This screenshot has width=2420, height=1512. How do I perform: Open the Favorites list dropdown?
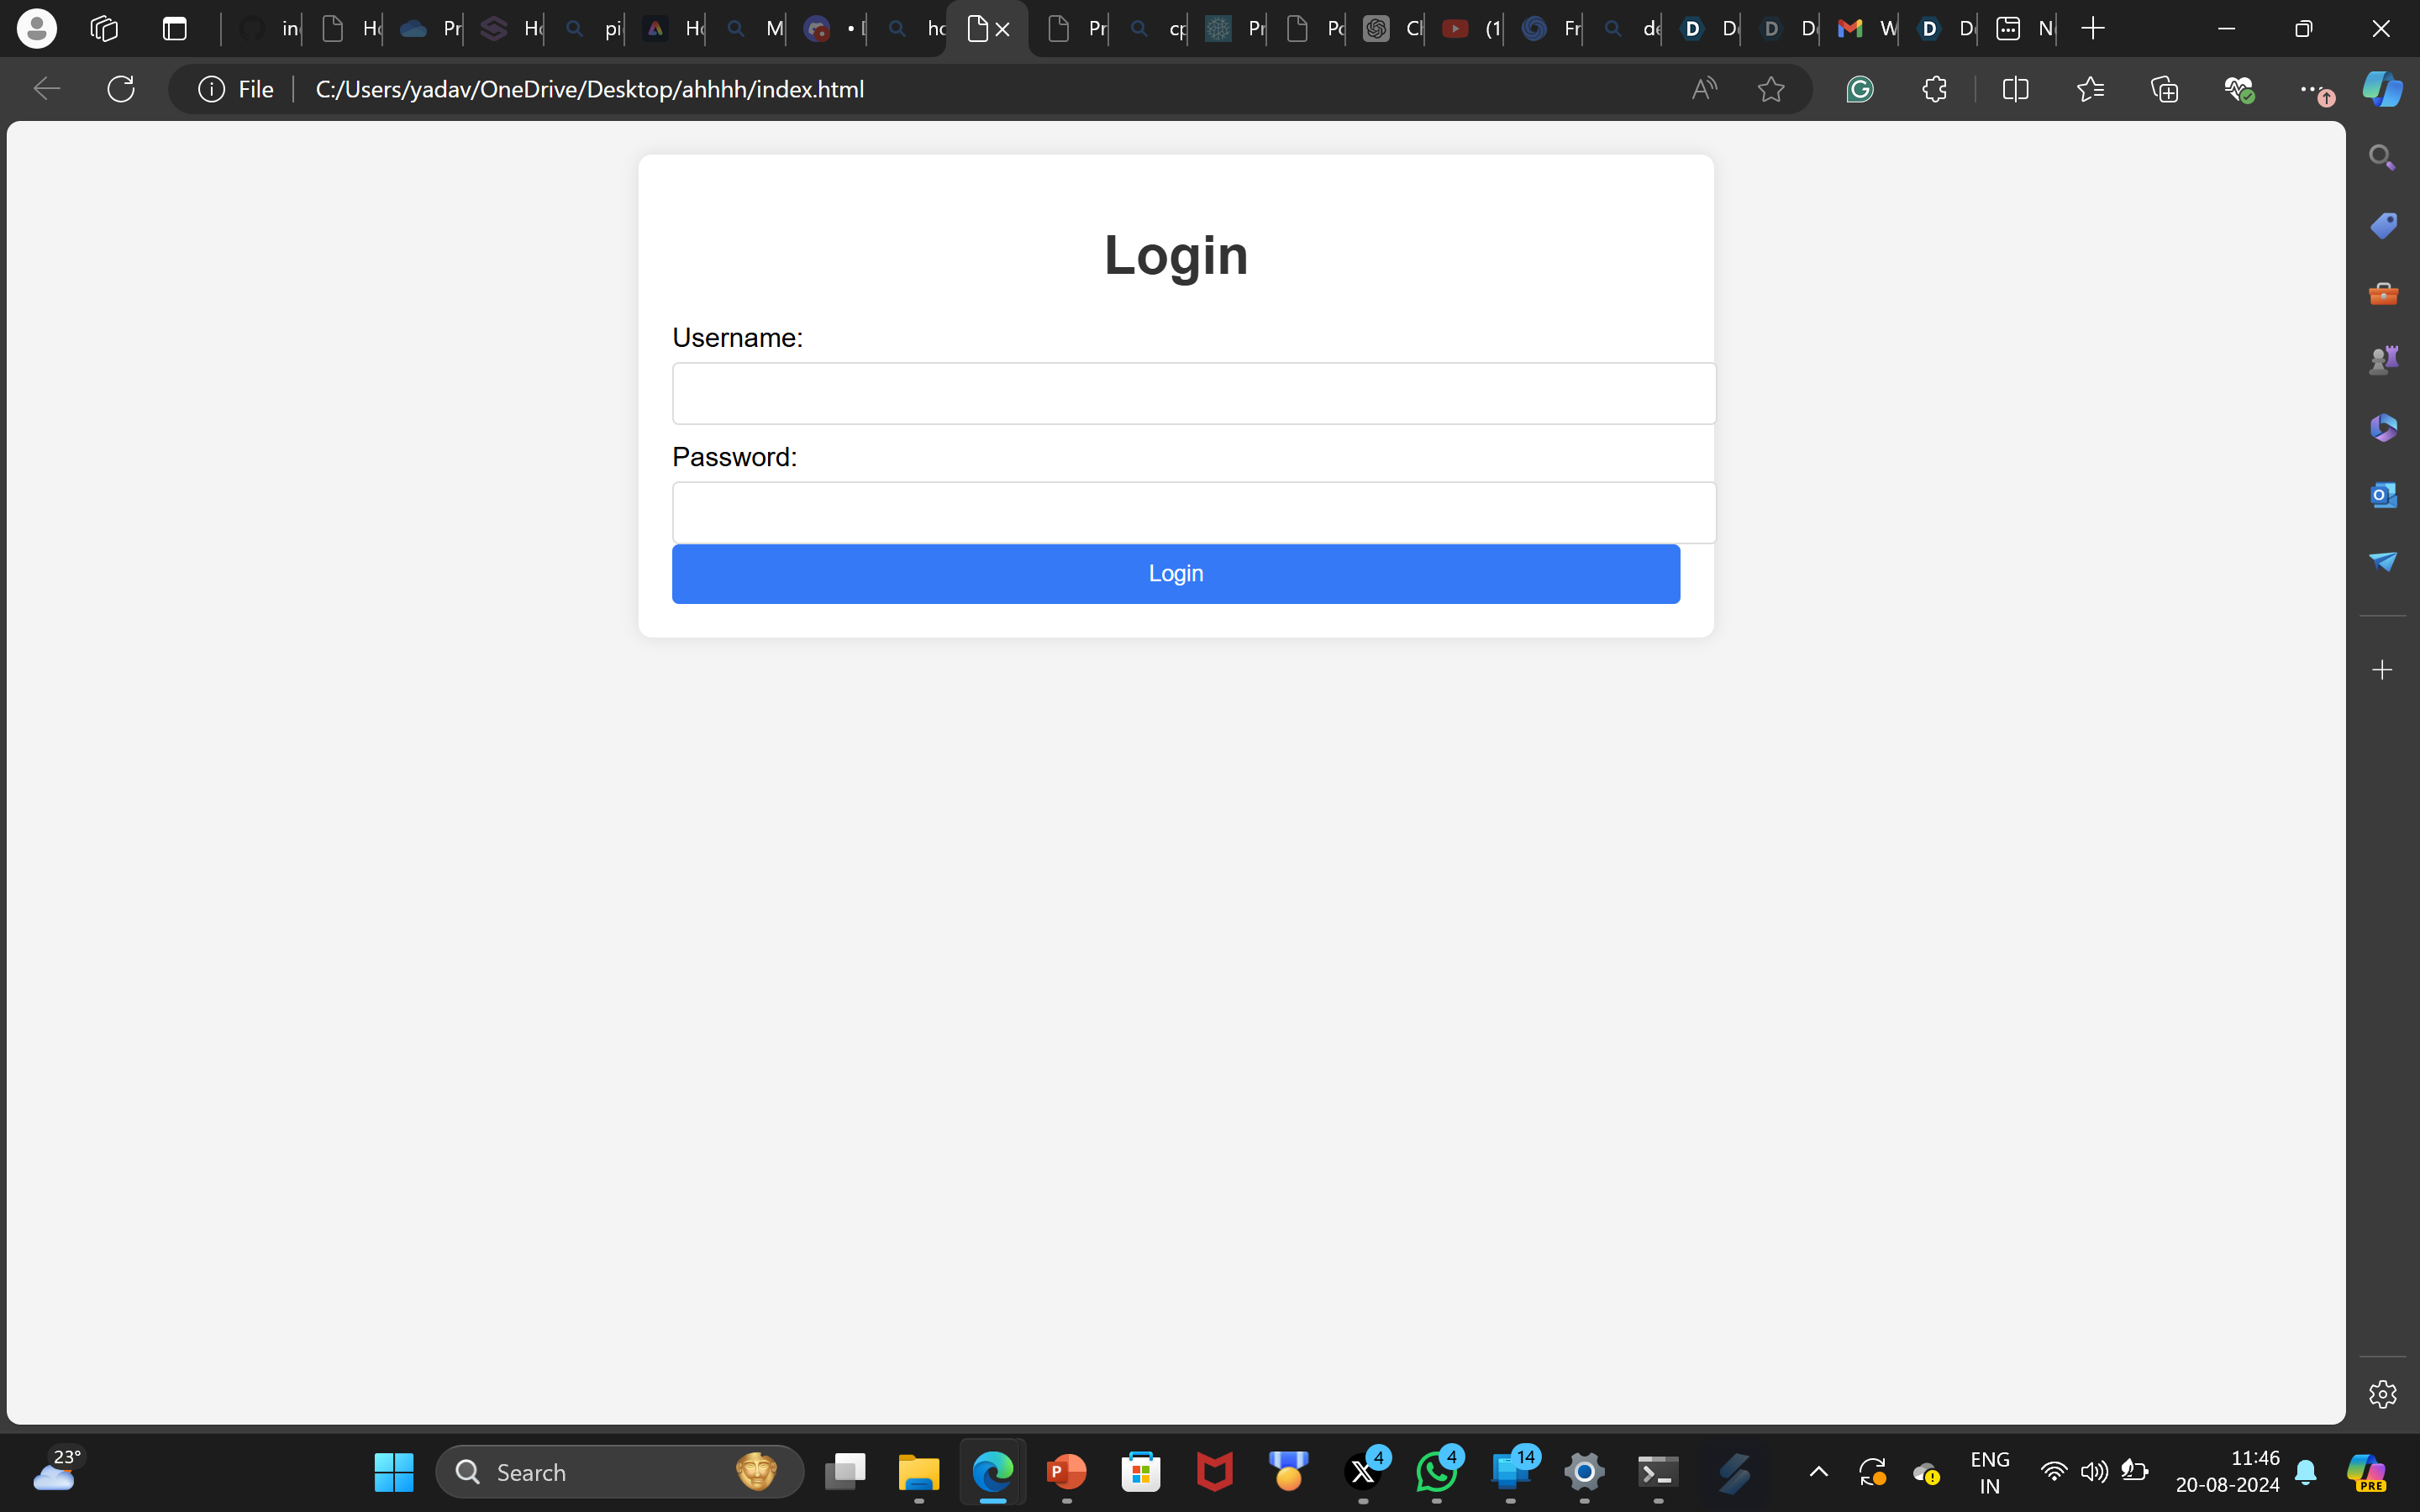click(x=2090, y=89)
